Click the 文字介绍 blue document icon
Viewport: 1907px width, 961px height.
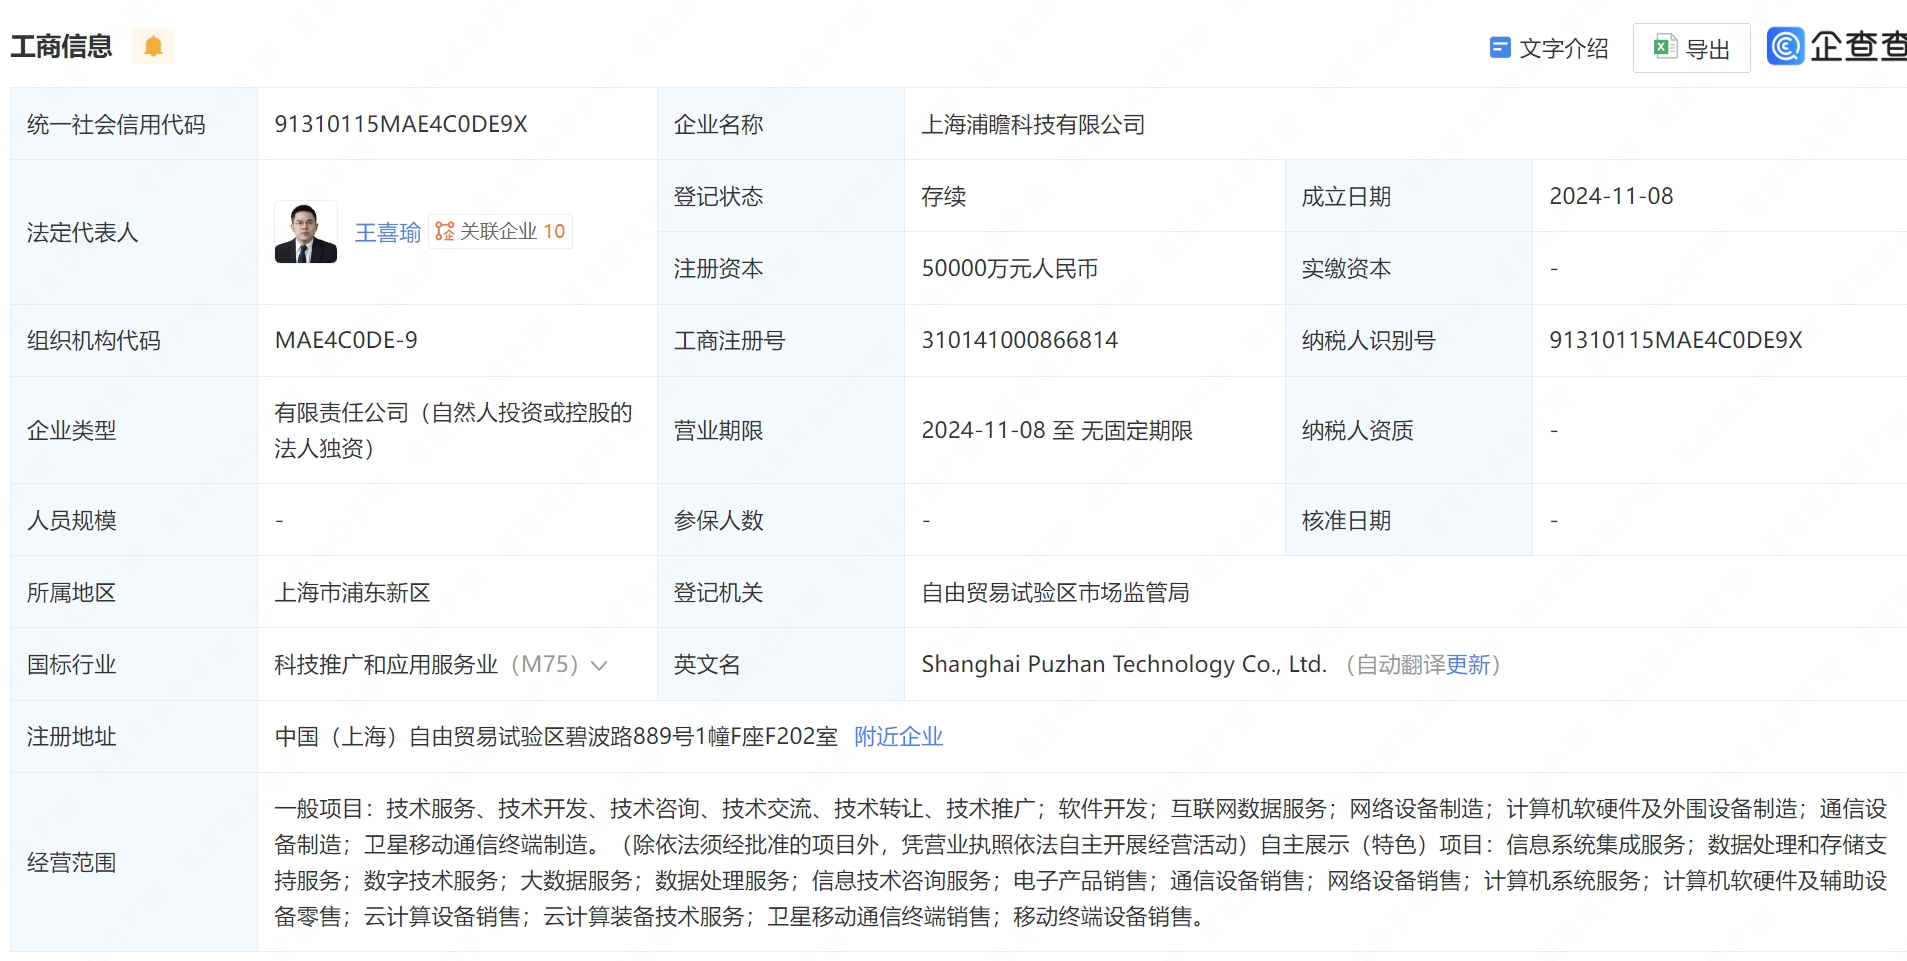(1499, 47)
